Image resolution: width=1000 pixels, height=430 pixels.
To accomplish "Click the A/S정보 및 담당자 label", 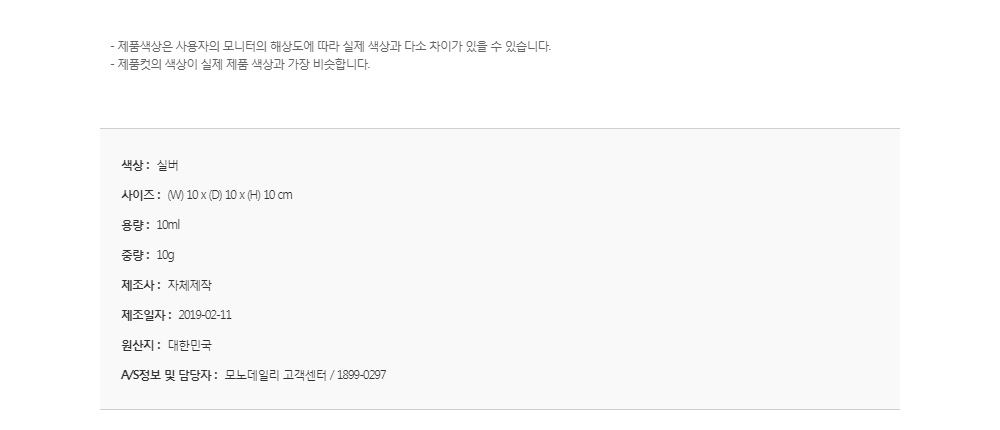I will 169,375.
